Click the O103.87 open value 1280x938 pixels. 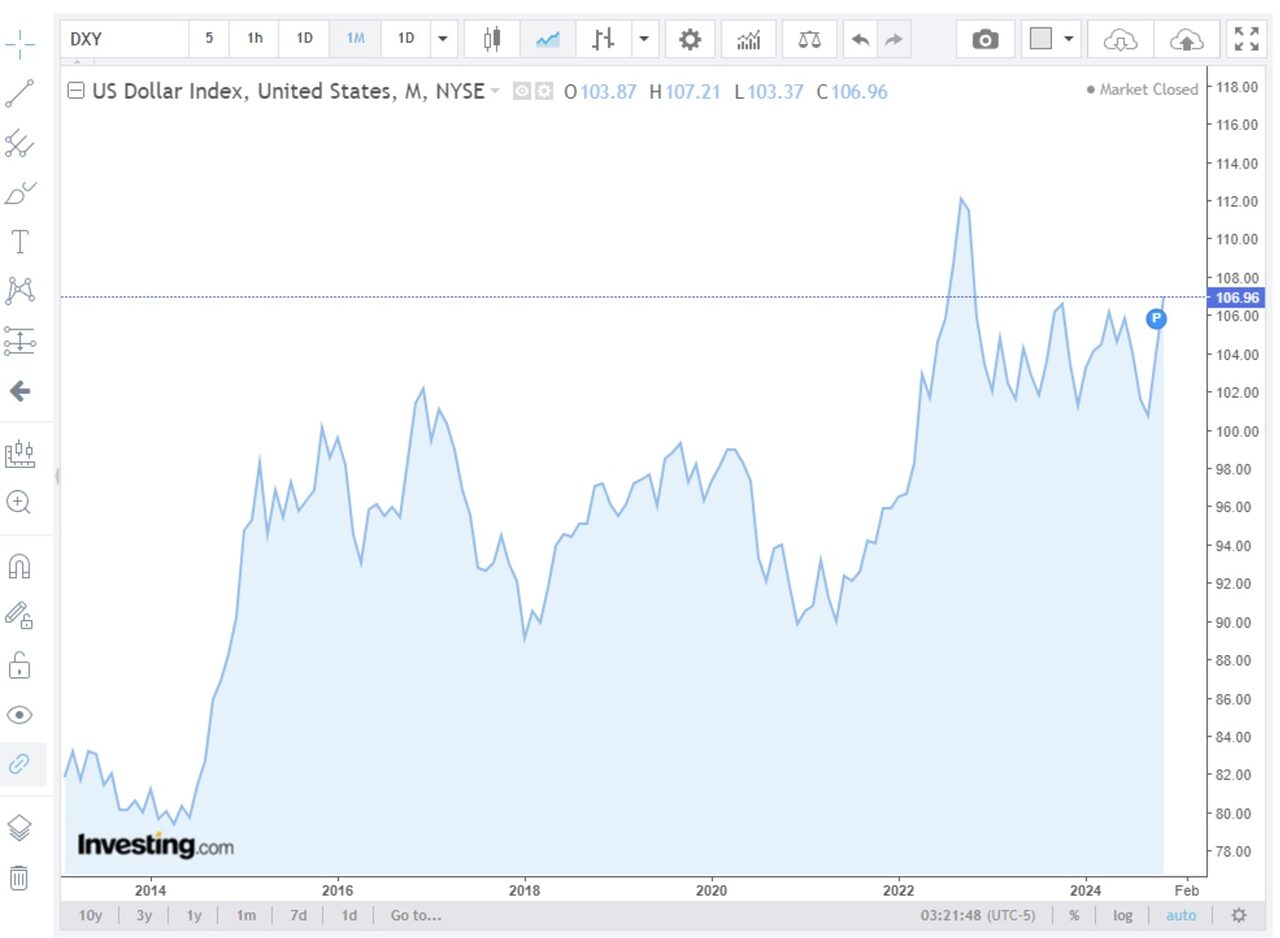point(600,92)
